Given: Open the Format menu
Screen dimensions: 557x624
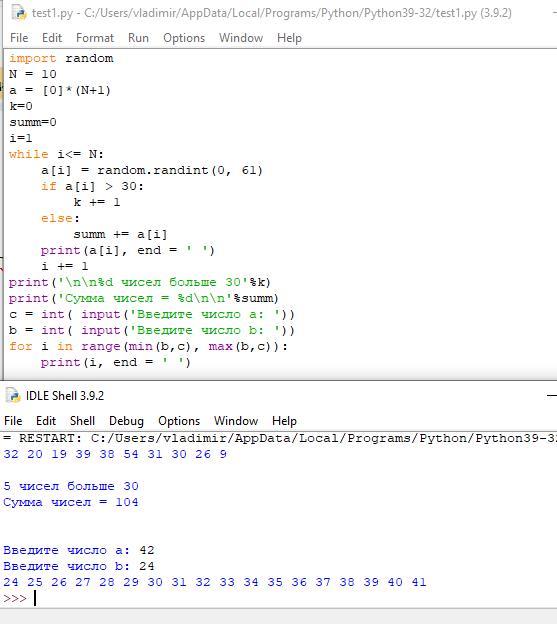Looking at the screenshot, I should 95,38.
